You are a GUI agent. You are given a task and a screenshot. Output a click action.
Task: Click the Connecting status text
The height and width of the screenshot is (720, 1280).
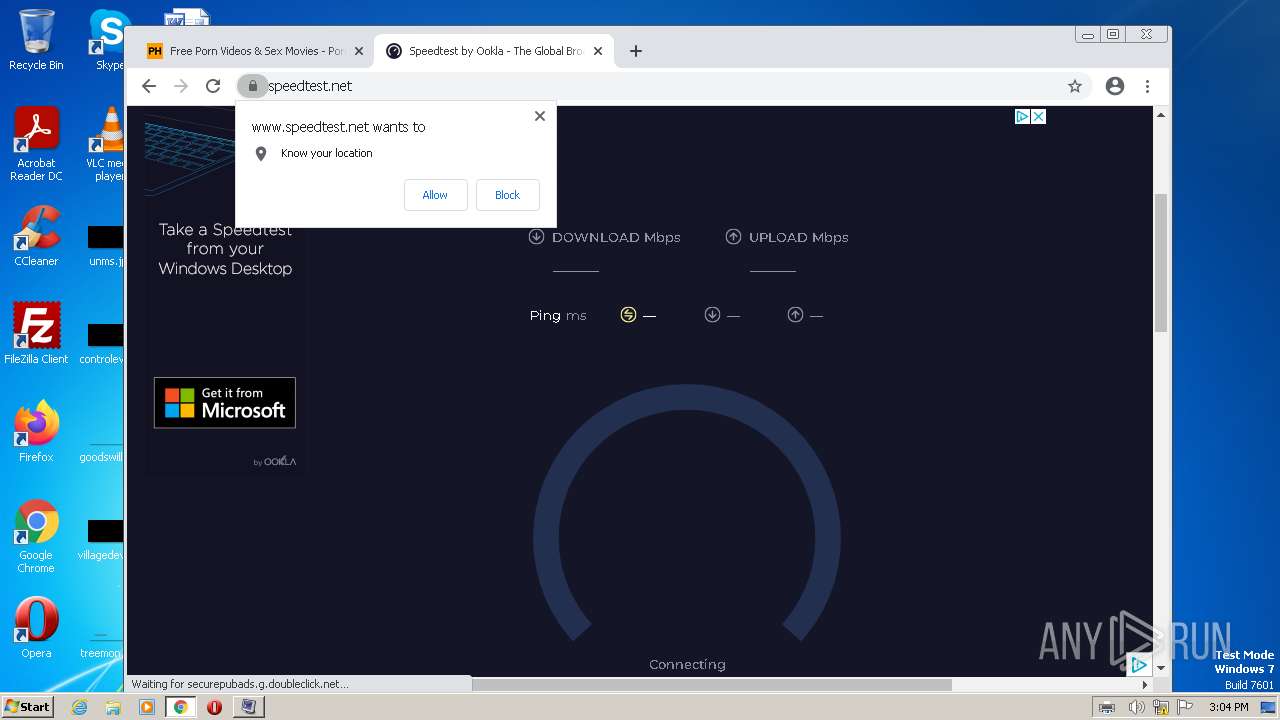pos(687,664)
